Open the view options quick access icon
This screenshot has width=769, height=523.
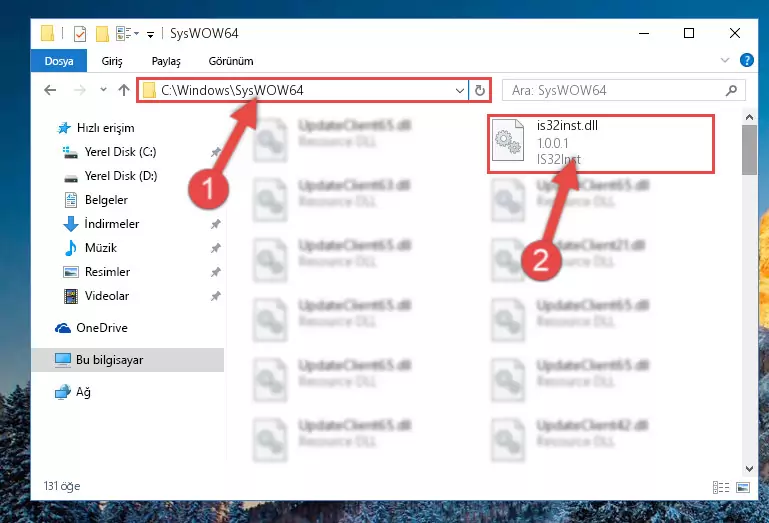pyautogui.click(x=127, y=33)
